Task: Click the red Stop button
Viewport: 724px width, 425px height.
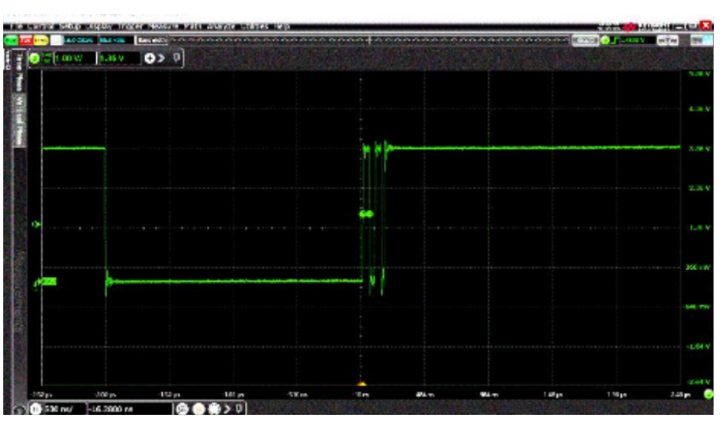Action: coord(25,41)
